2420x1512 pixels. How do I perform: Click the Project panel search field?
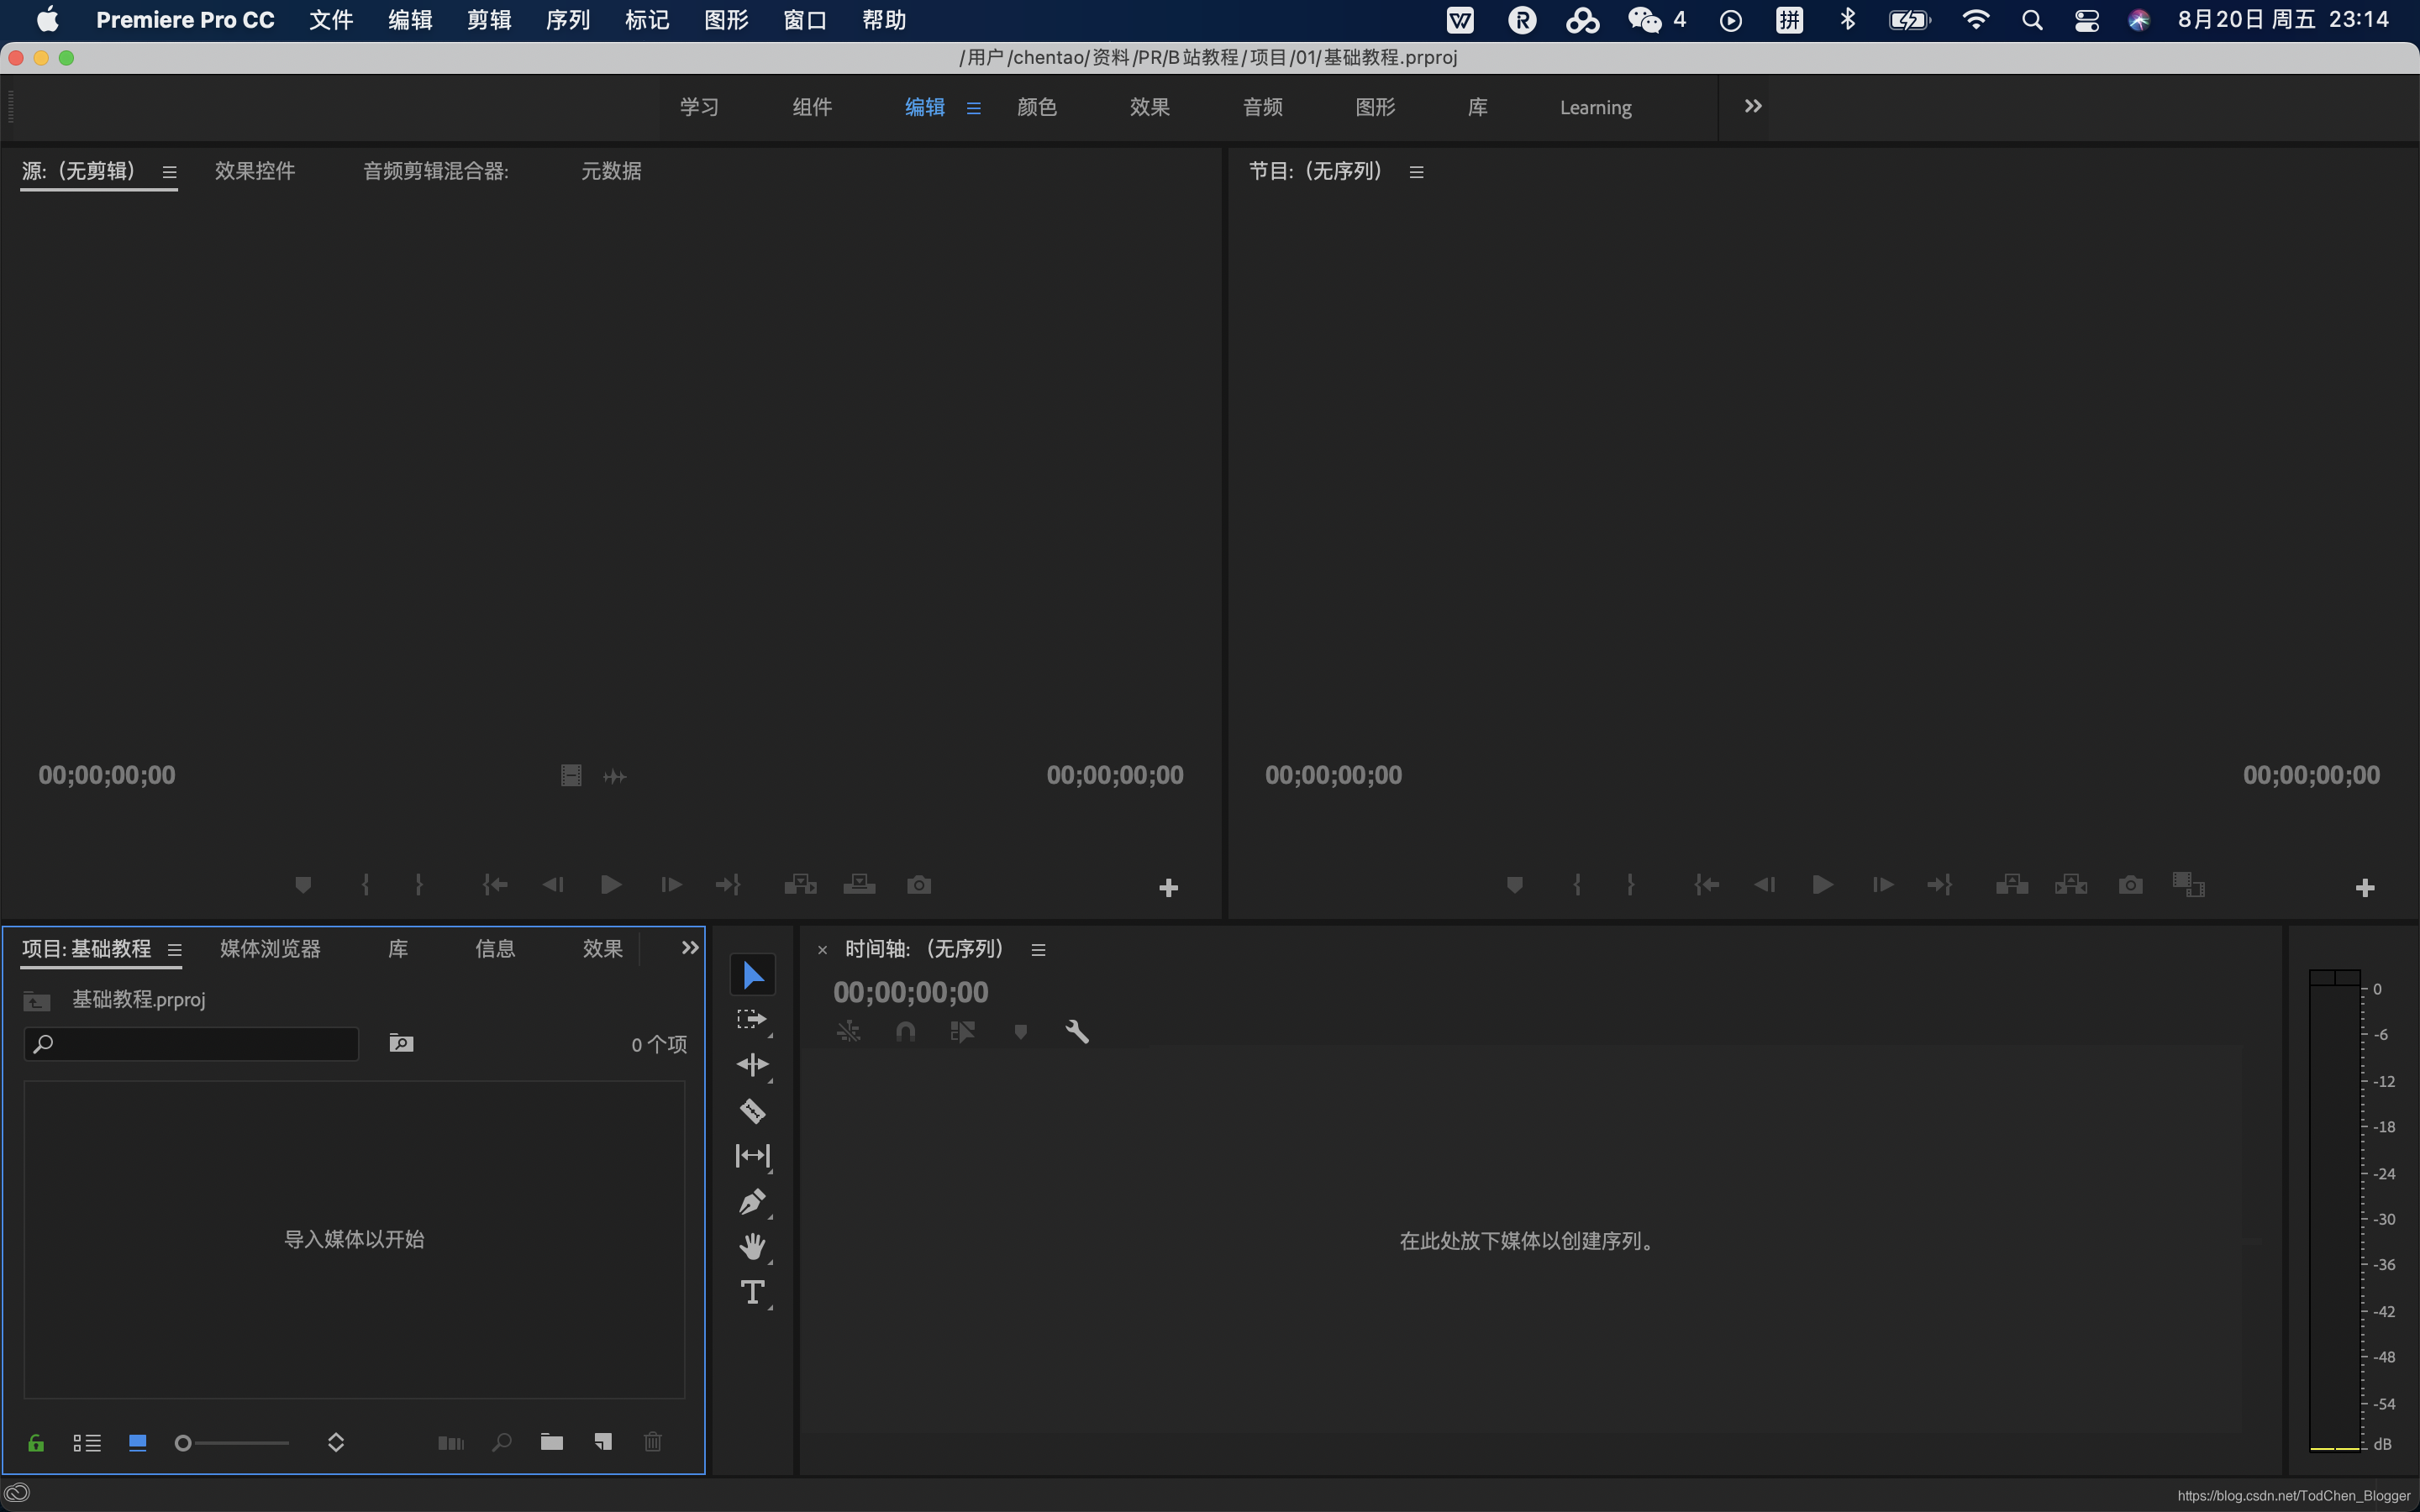point(200,1044)
